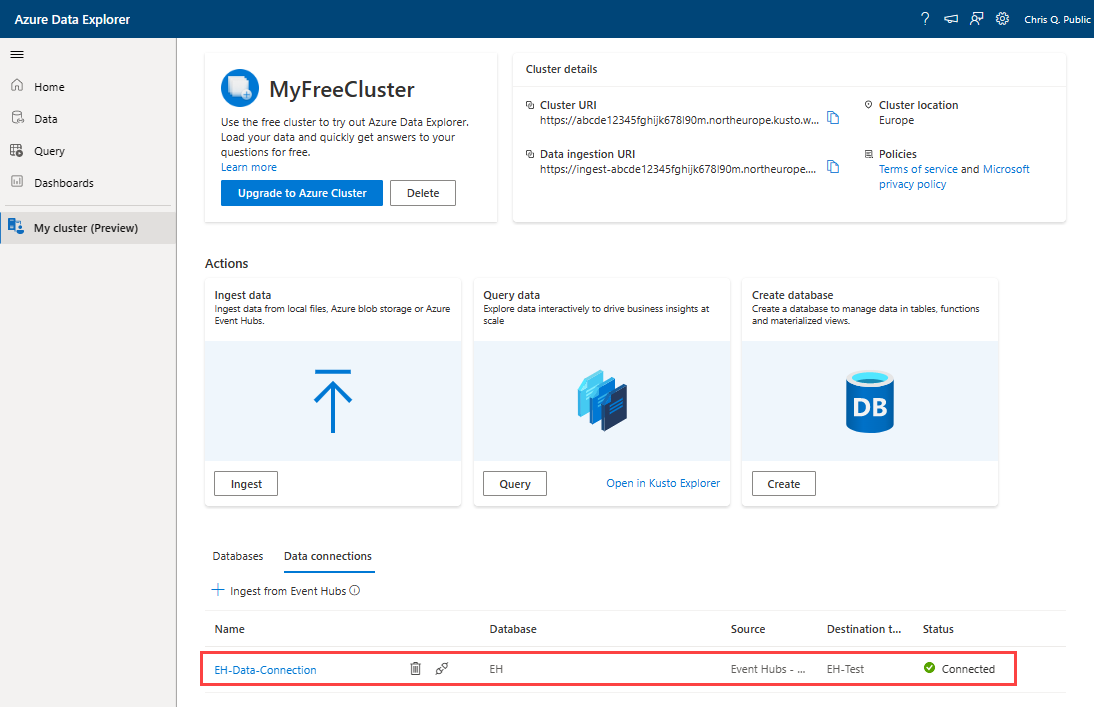
Task: Delete EH-Data-Connection using trash icon
Action: [x=415, y=669]
